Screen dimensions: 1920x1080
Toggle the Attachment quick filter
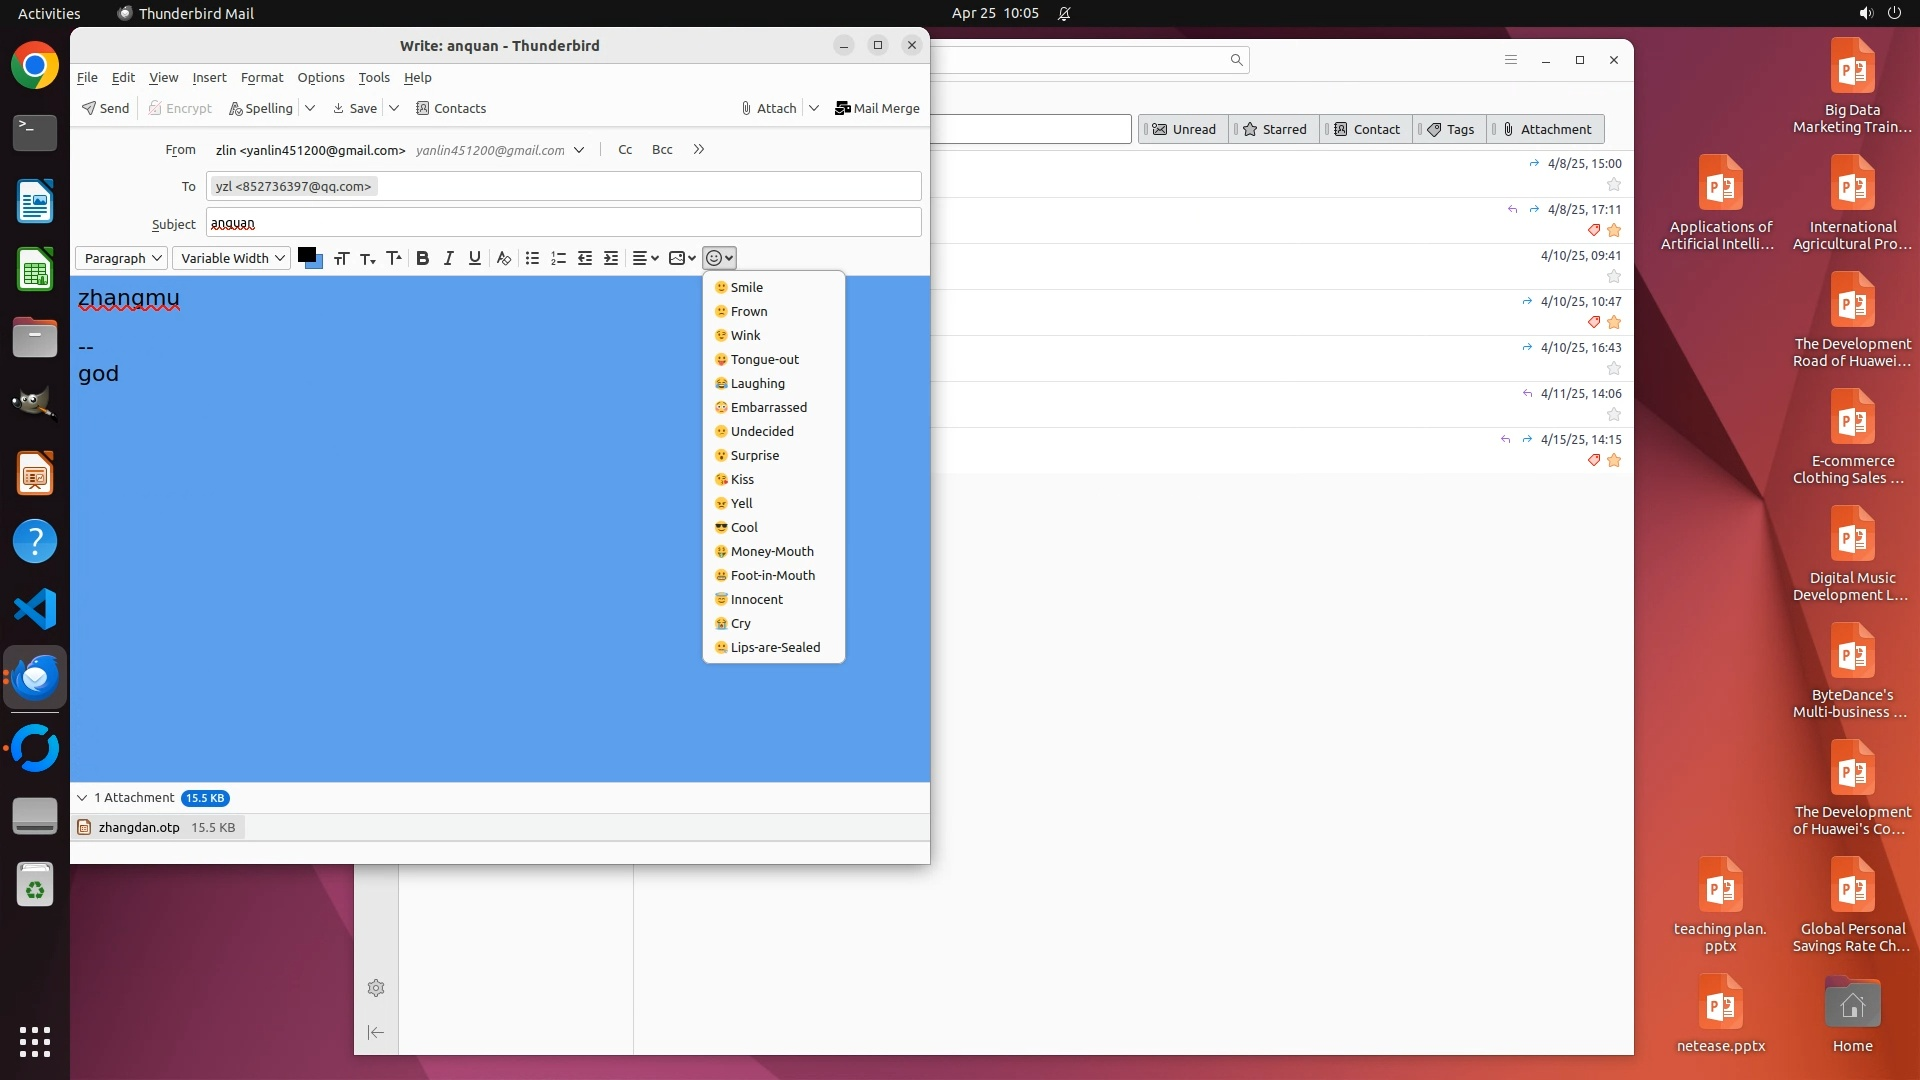pyautogui.click(x=1546, y=129)
